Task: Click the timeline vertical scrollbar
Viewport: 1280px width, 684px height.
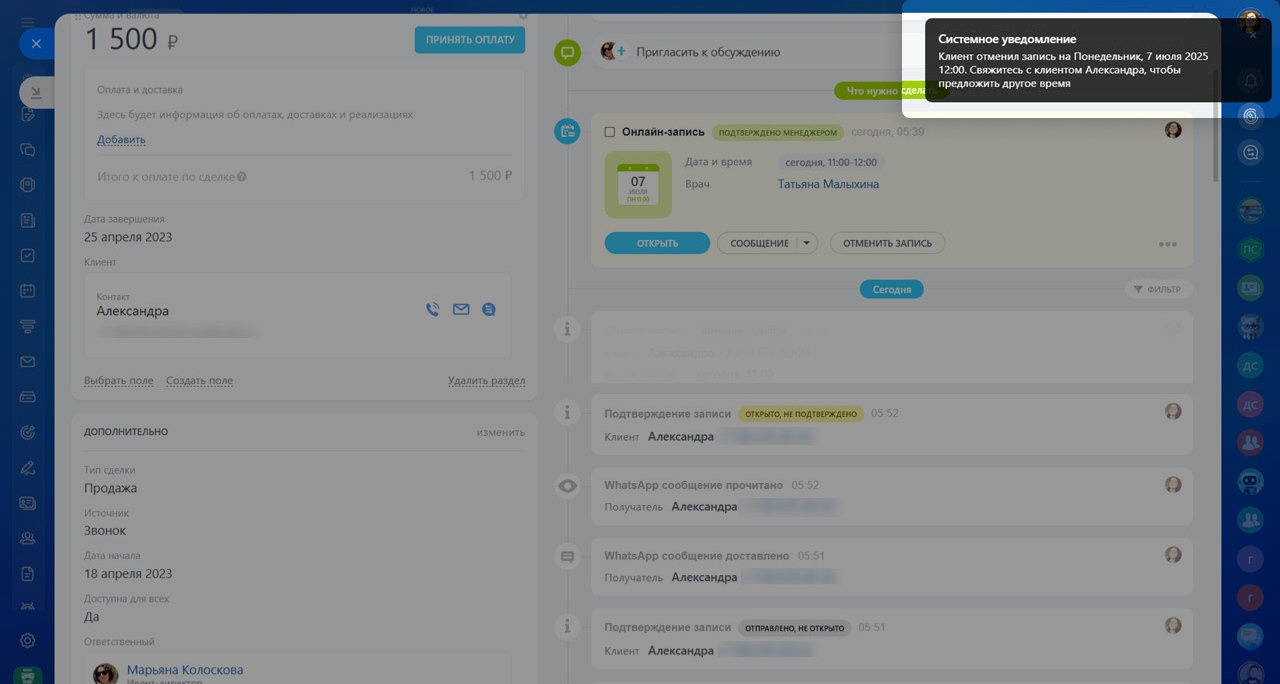Action: point(1216,125)
